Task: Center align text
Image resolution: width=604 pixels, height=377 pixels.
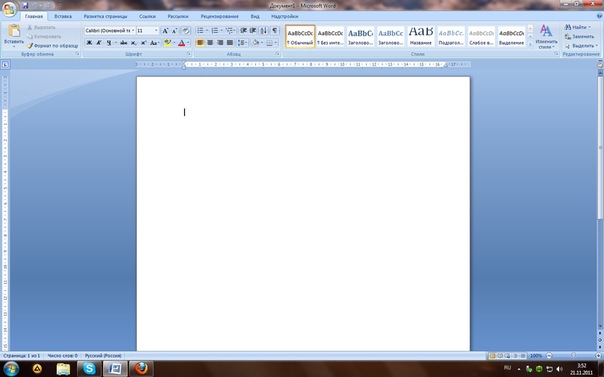Action: 210,43
